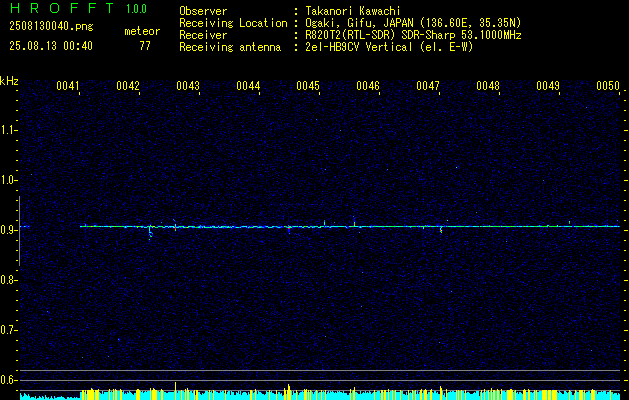Click the location Ogaki, Gifu, JAPAN text
Viewport: 629px width, 400px height.
(x=359, y=23)
